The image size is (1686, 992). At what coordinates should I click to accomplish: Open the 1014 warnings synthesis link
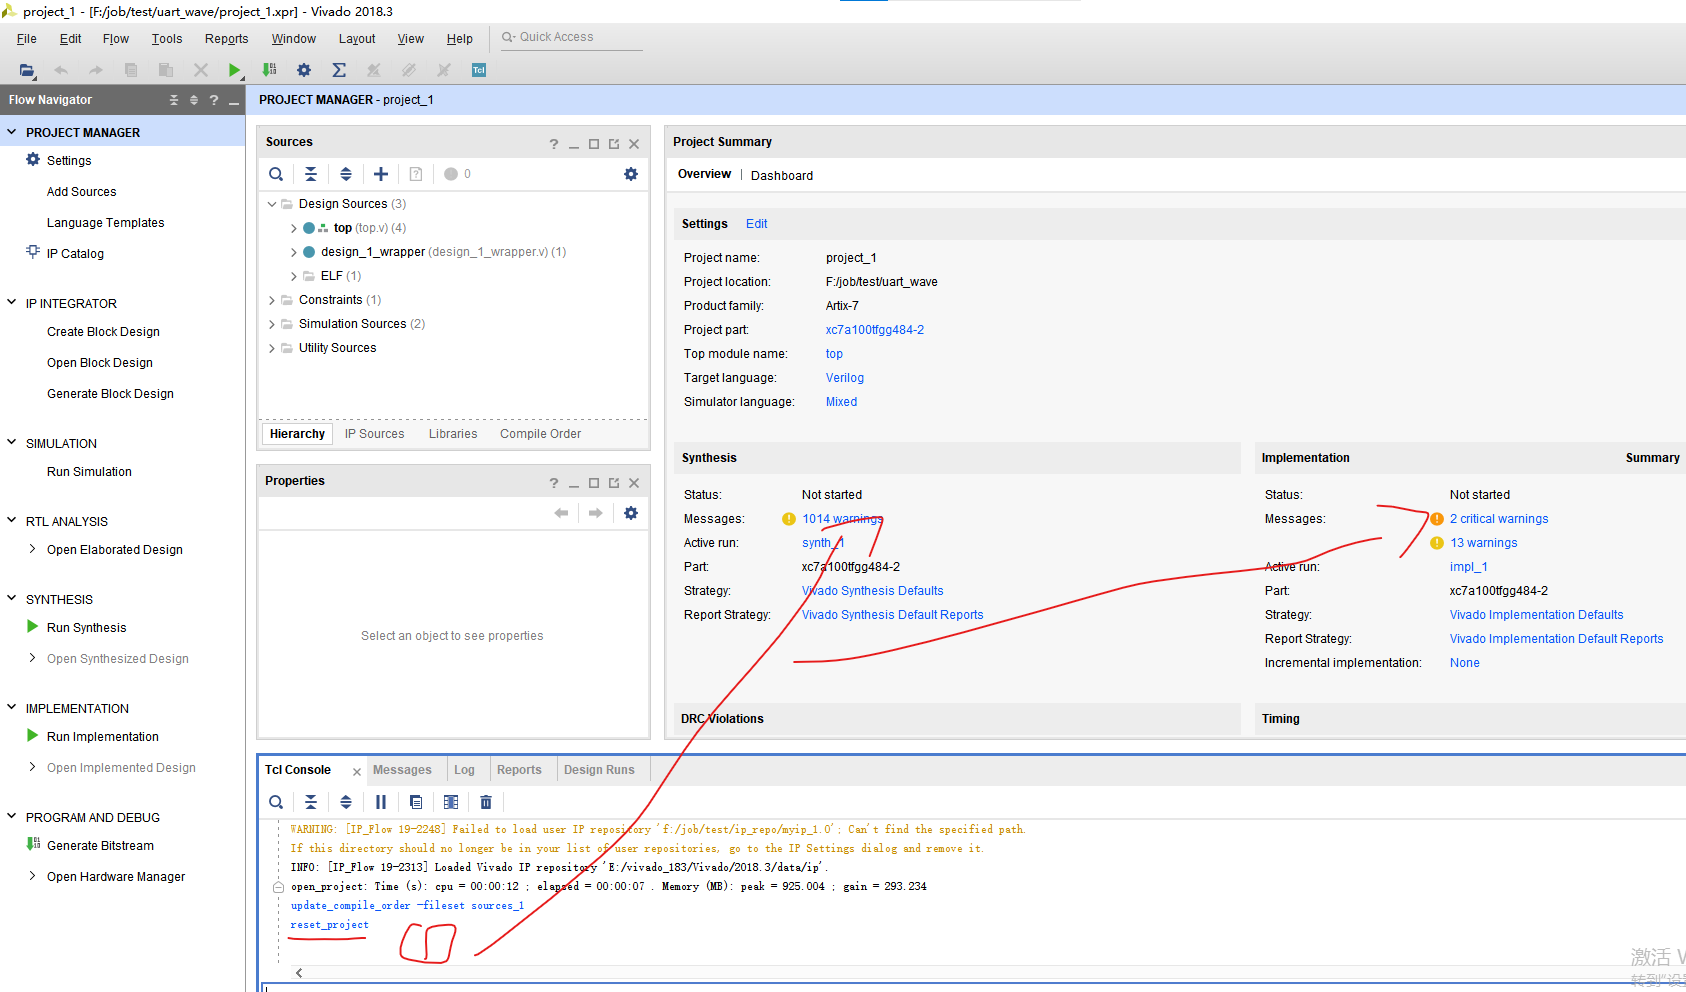pyautogui.click(x=842, y=519)
